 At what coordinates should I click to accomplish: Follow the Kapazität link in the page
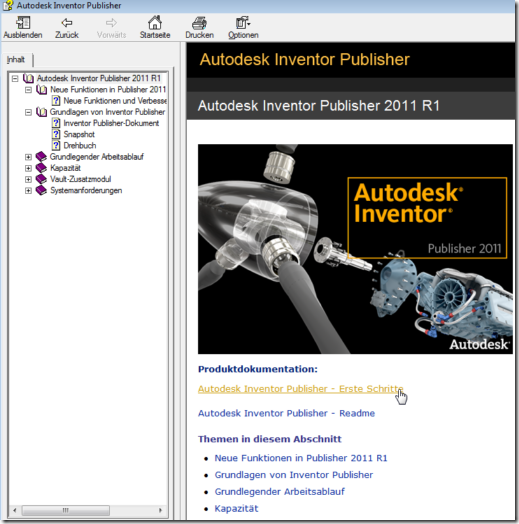point(236,509)
